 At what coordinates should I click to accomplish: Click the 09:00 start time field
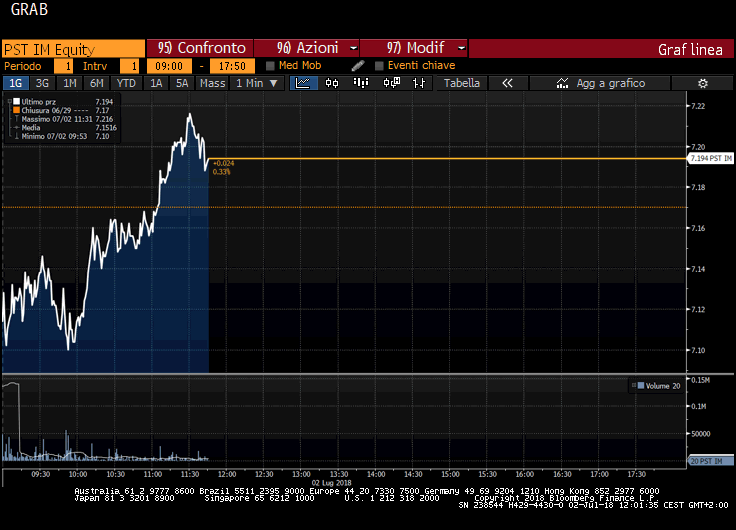pos(169,66)
